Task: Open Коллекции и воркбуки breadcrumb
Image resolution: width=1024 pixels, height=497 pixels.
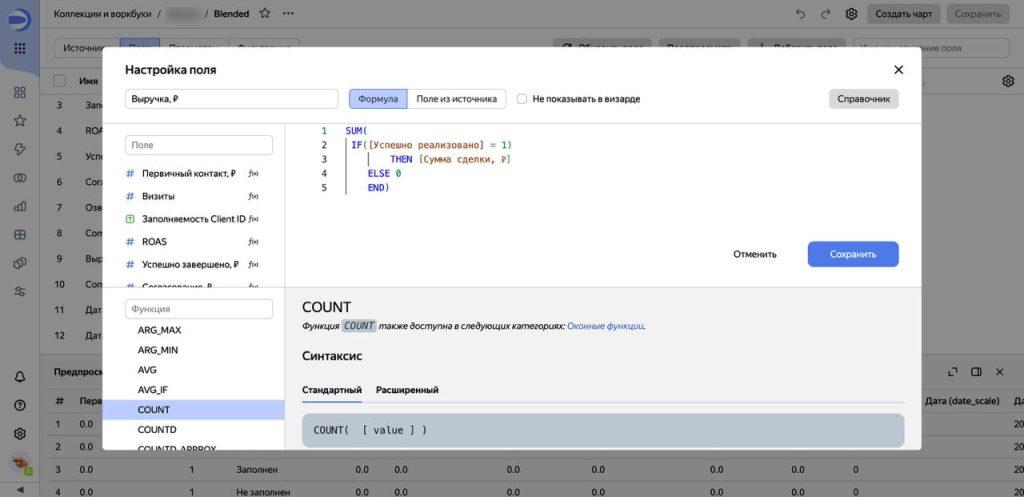Action: (x=103, y=13)
